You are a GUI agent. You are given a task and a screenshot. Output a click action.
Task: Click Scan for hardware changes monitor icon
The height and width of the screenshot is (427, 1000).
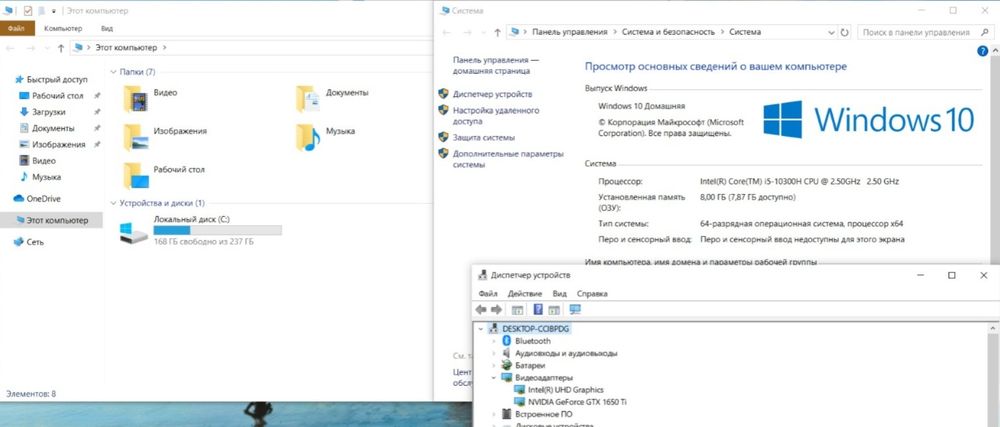click(575, 310)
